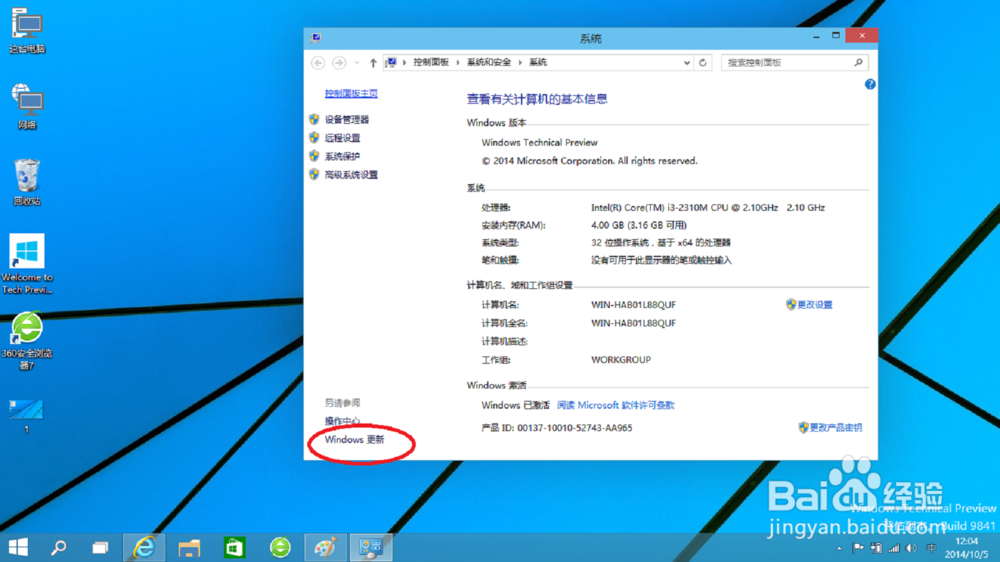Open the Recycle Bin desktop icon

tap(27, 182)
